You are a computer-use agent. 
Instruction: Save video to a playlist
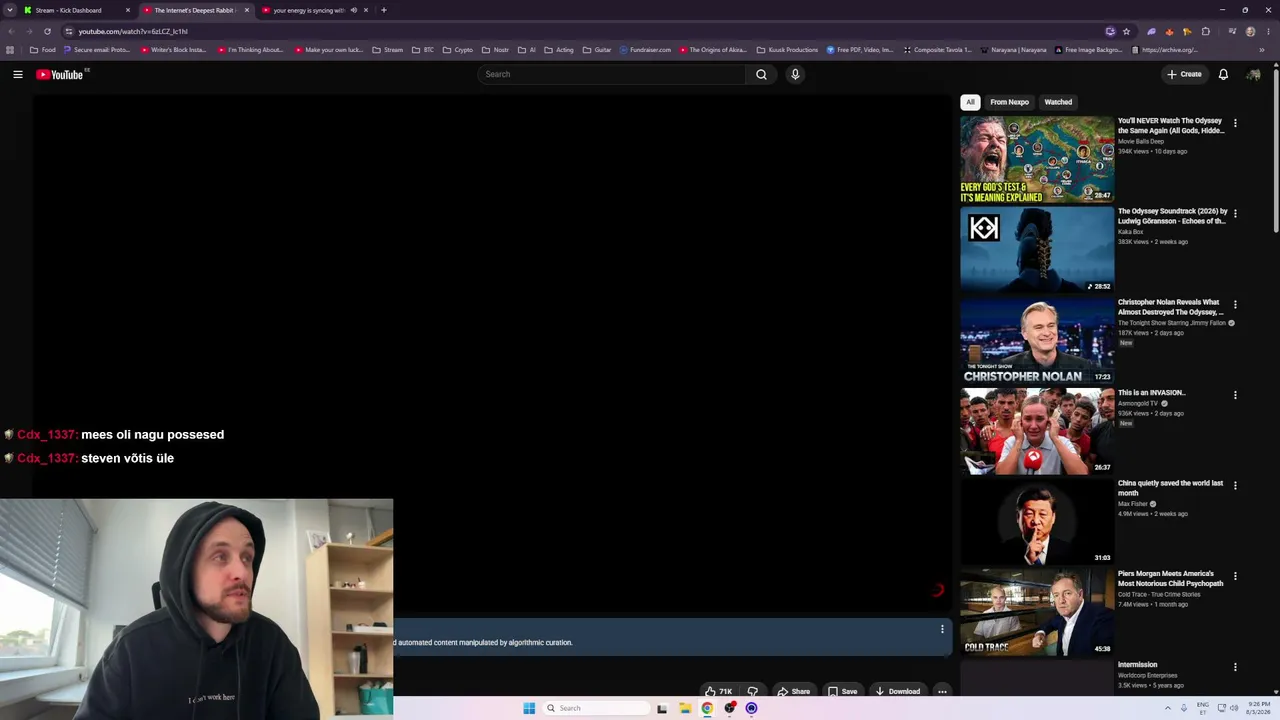click(x=842, y=691)
